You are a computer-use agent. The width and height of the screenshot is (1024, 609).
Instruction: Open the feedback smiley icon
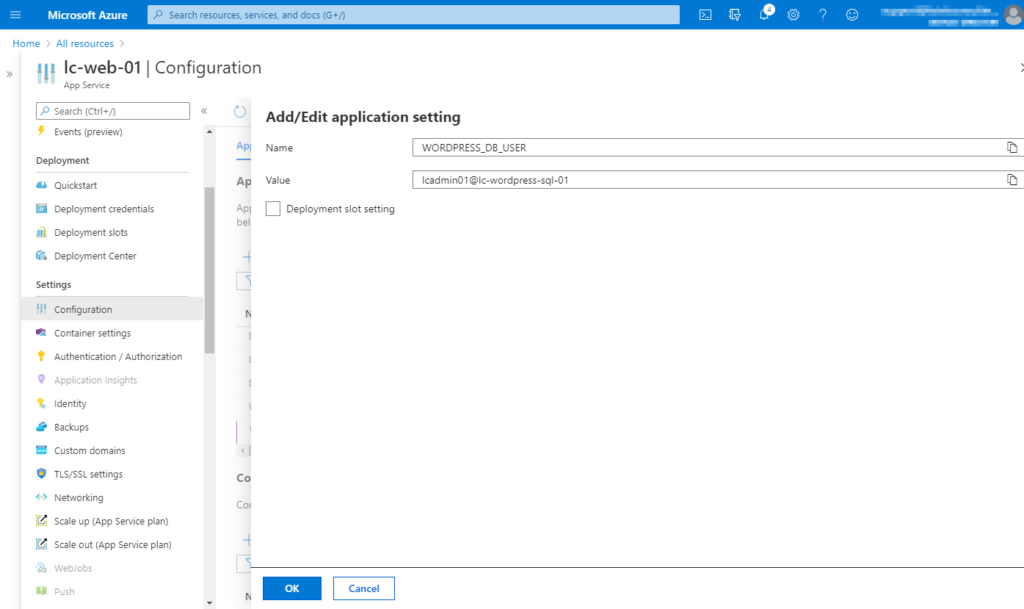(852, 14)
